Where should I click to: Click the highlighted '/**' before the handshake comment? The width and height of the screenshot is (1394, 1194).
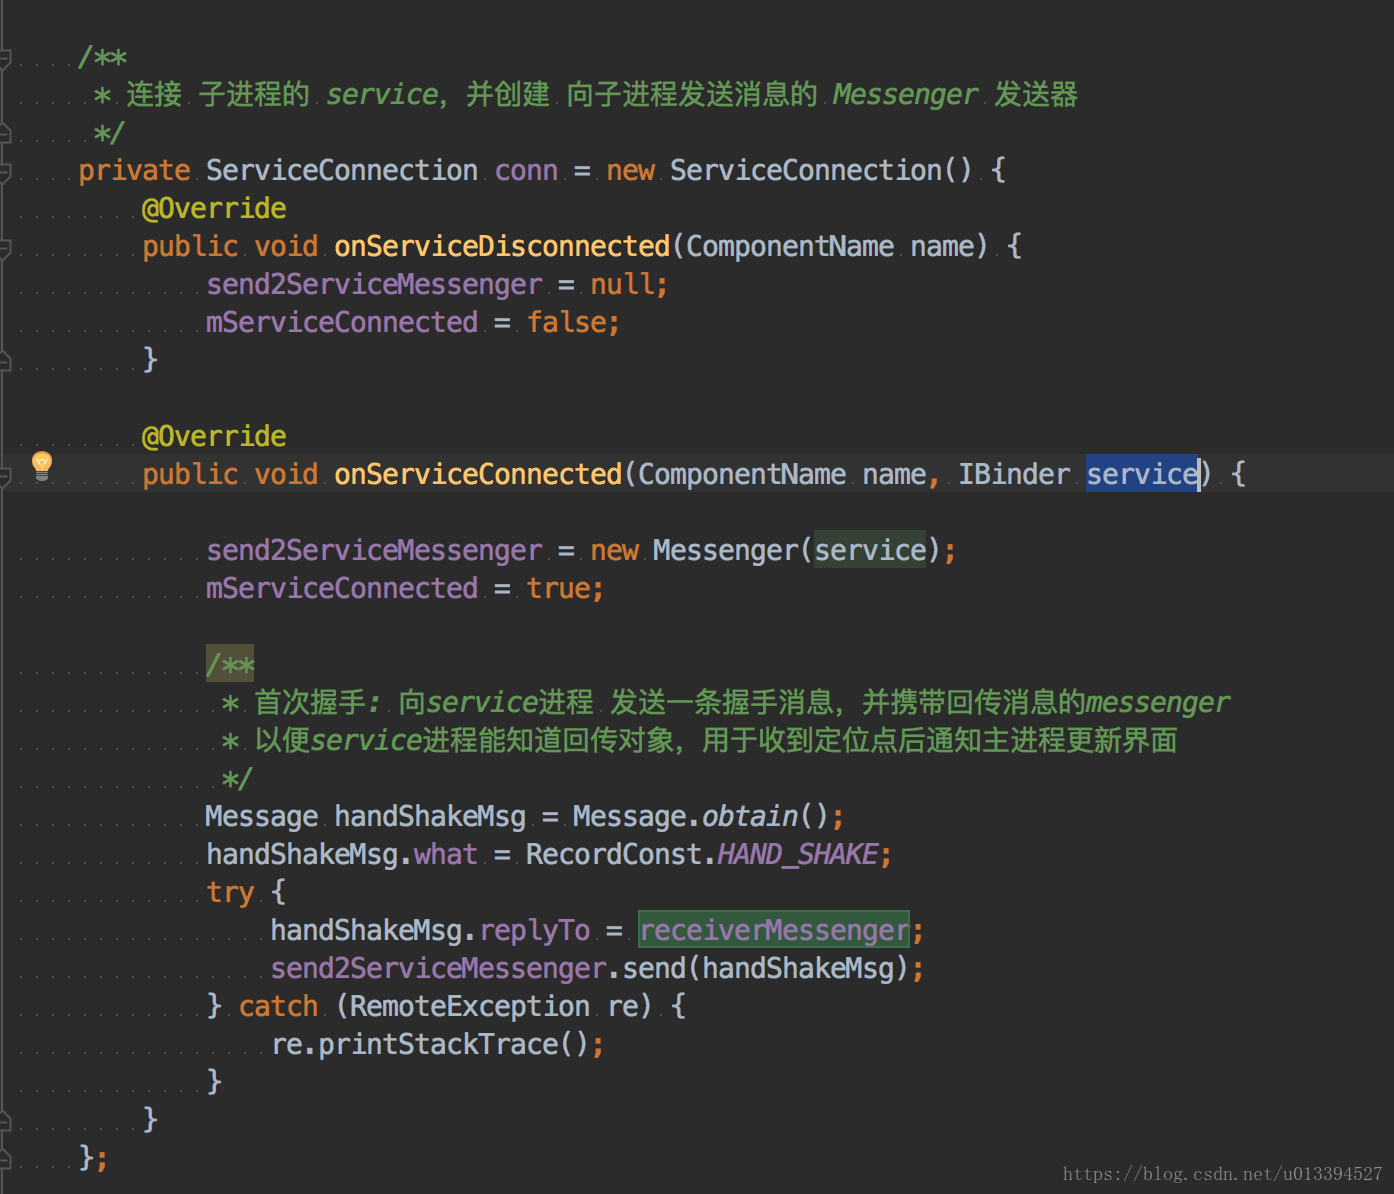pyautogui.click(x=230, y=664)
